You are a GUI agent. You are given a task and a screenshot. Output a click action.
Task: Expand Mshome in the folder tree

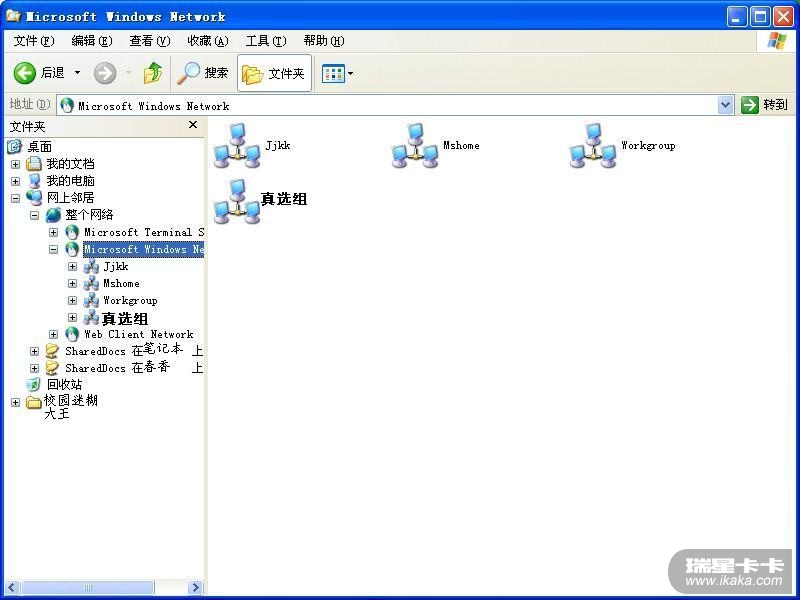pyautogui.click(x=72, y=283)
